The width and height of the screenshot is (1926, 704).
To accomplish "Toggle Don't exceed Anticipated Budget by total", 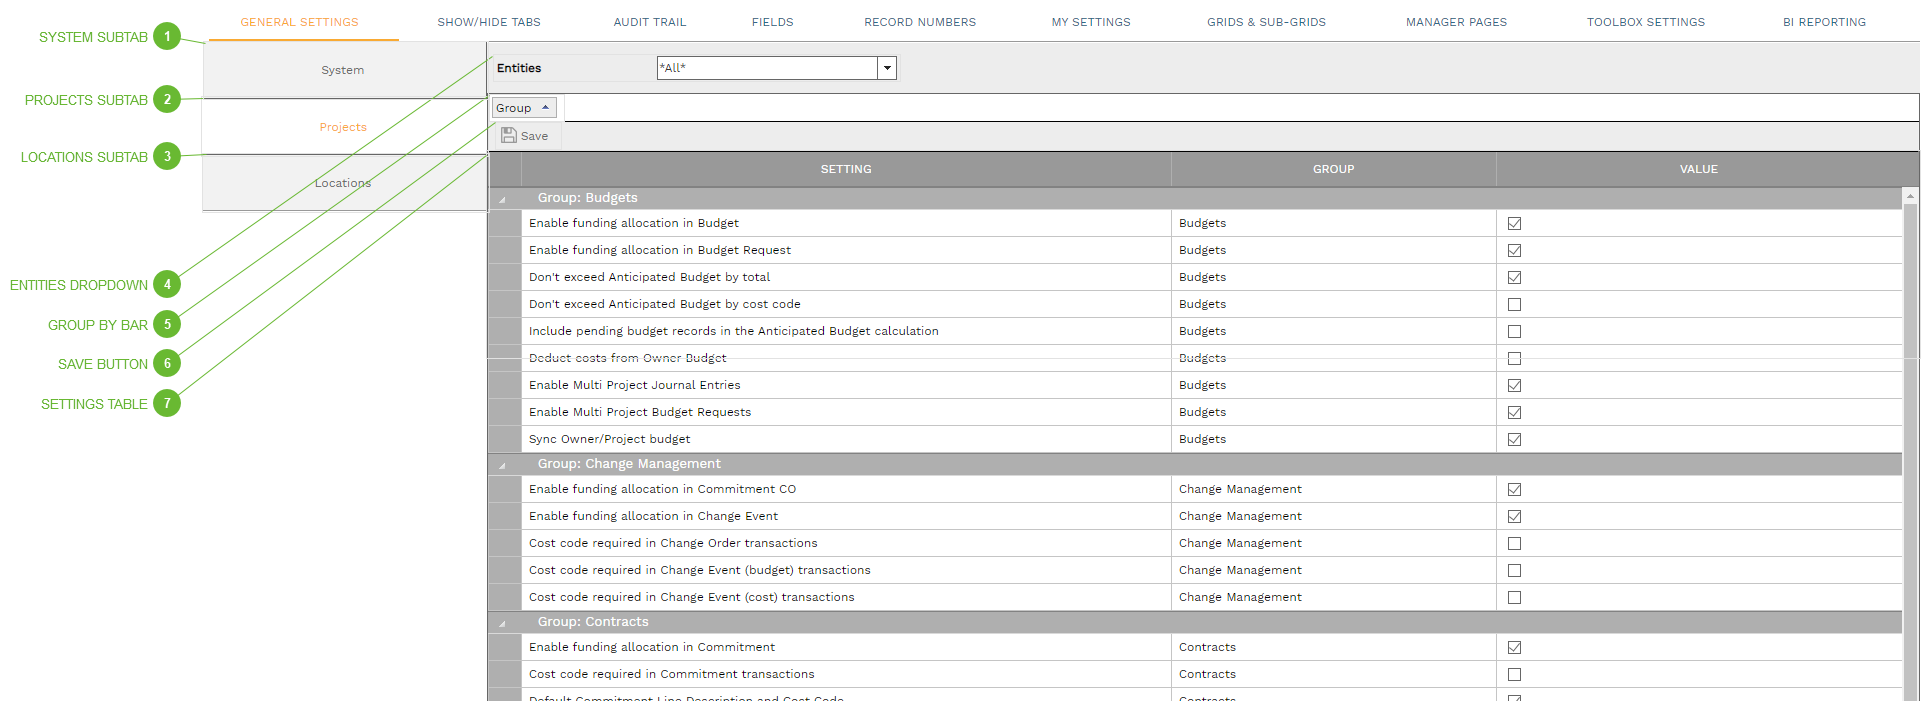I will click(x=1514, y=277).
